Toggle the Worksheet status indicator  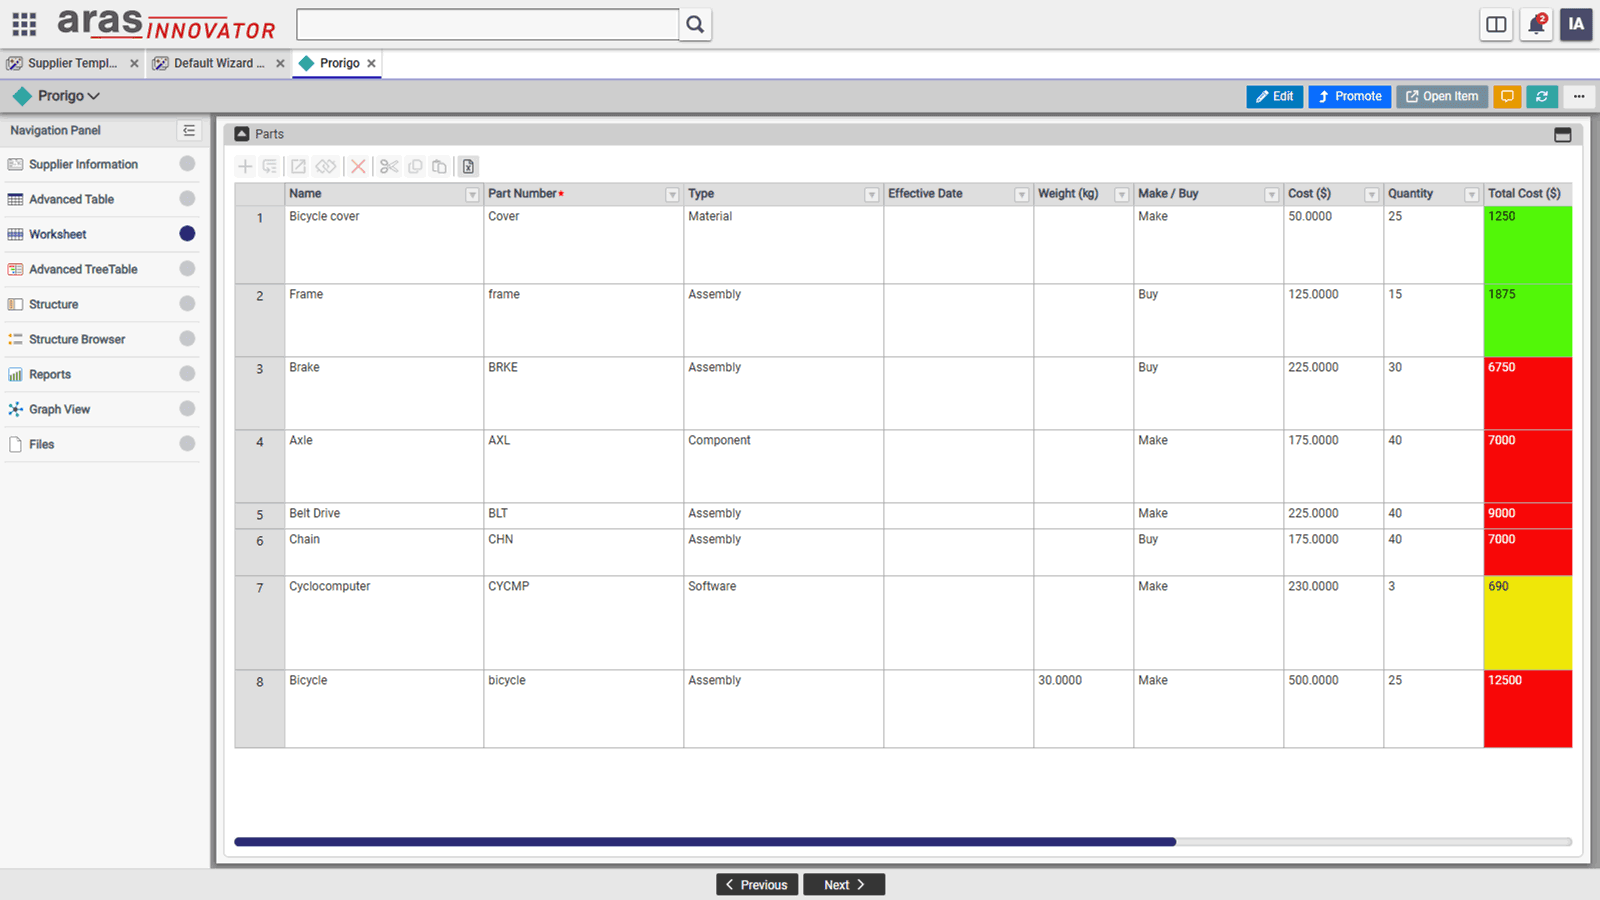pyautogui.click(x=187, y=234)
